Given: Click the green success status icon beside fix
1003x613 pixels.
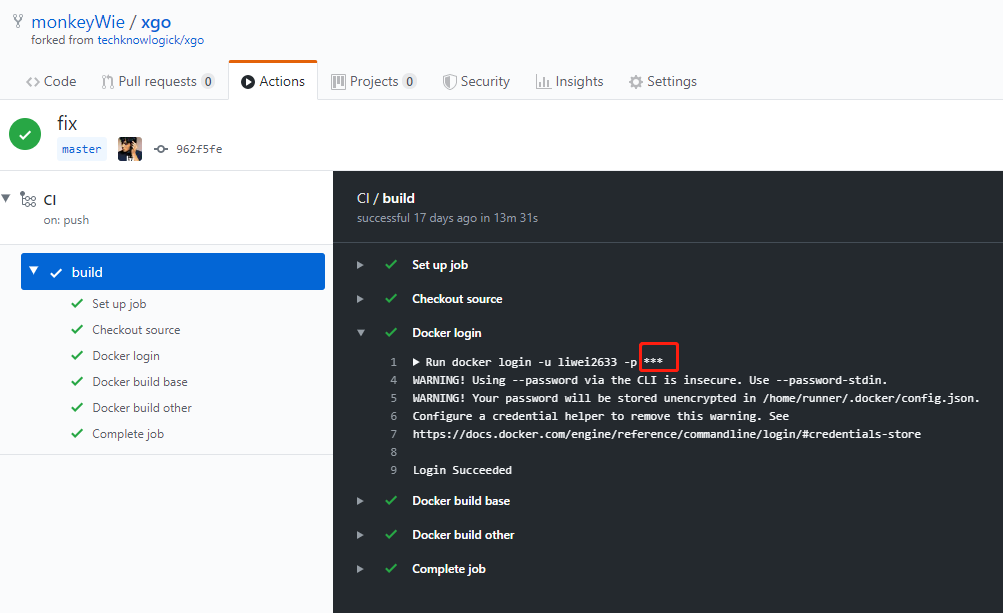Looking at the screenshot, I should (25, 135).
